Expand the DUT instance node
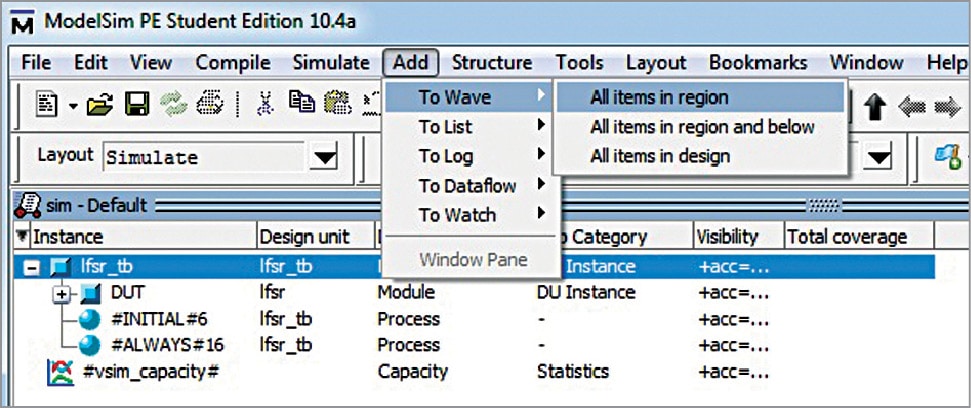 pos(61,293)
